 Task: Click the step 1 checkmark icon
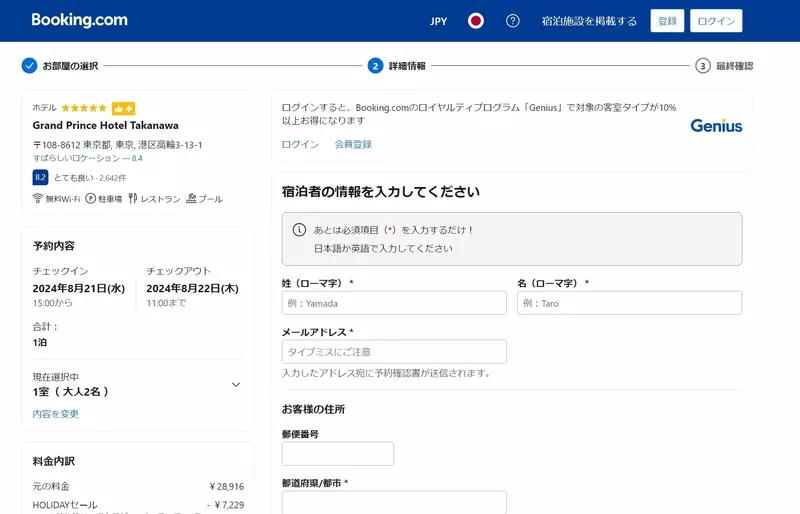pyautogui.click(x=29, y=66)
